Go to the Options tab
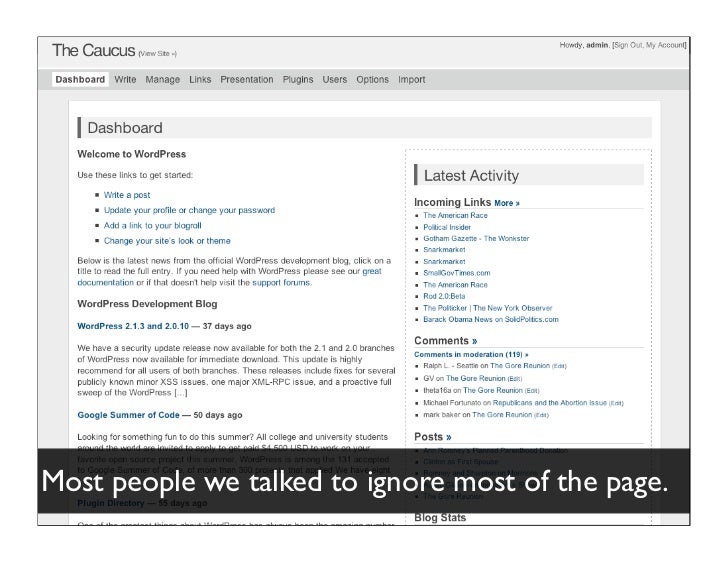 pos(372,80)
